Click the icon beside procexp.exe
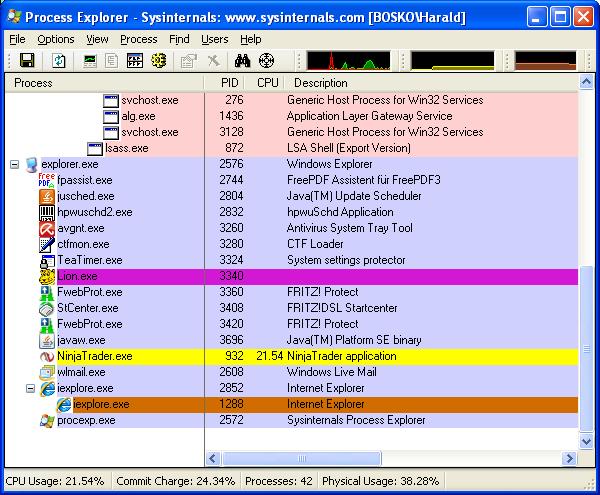Viewport: 600px width, 495px height. tap(47, 420)
